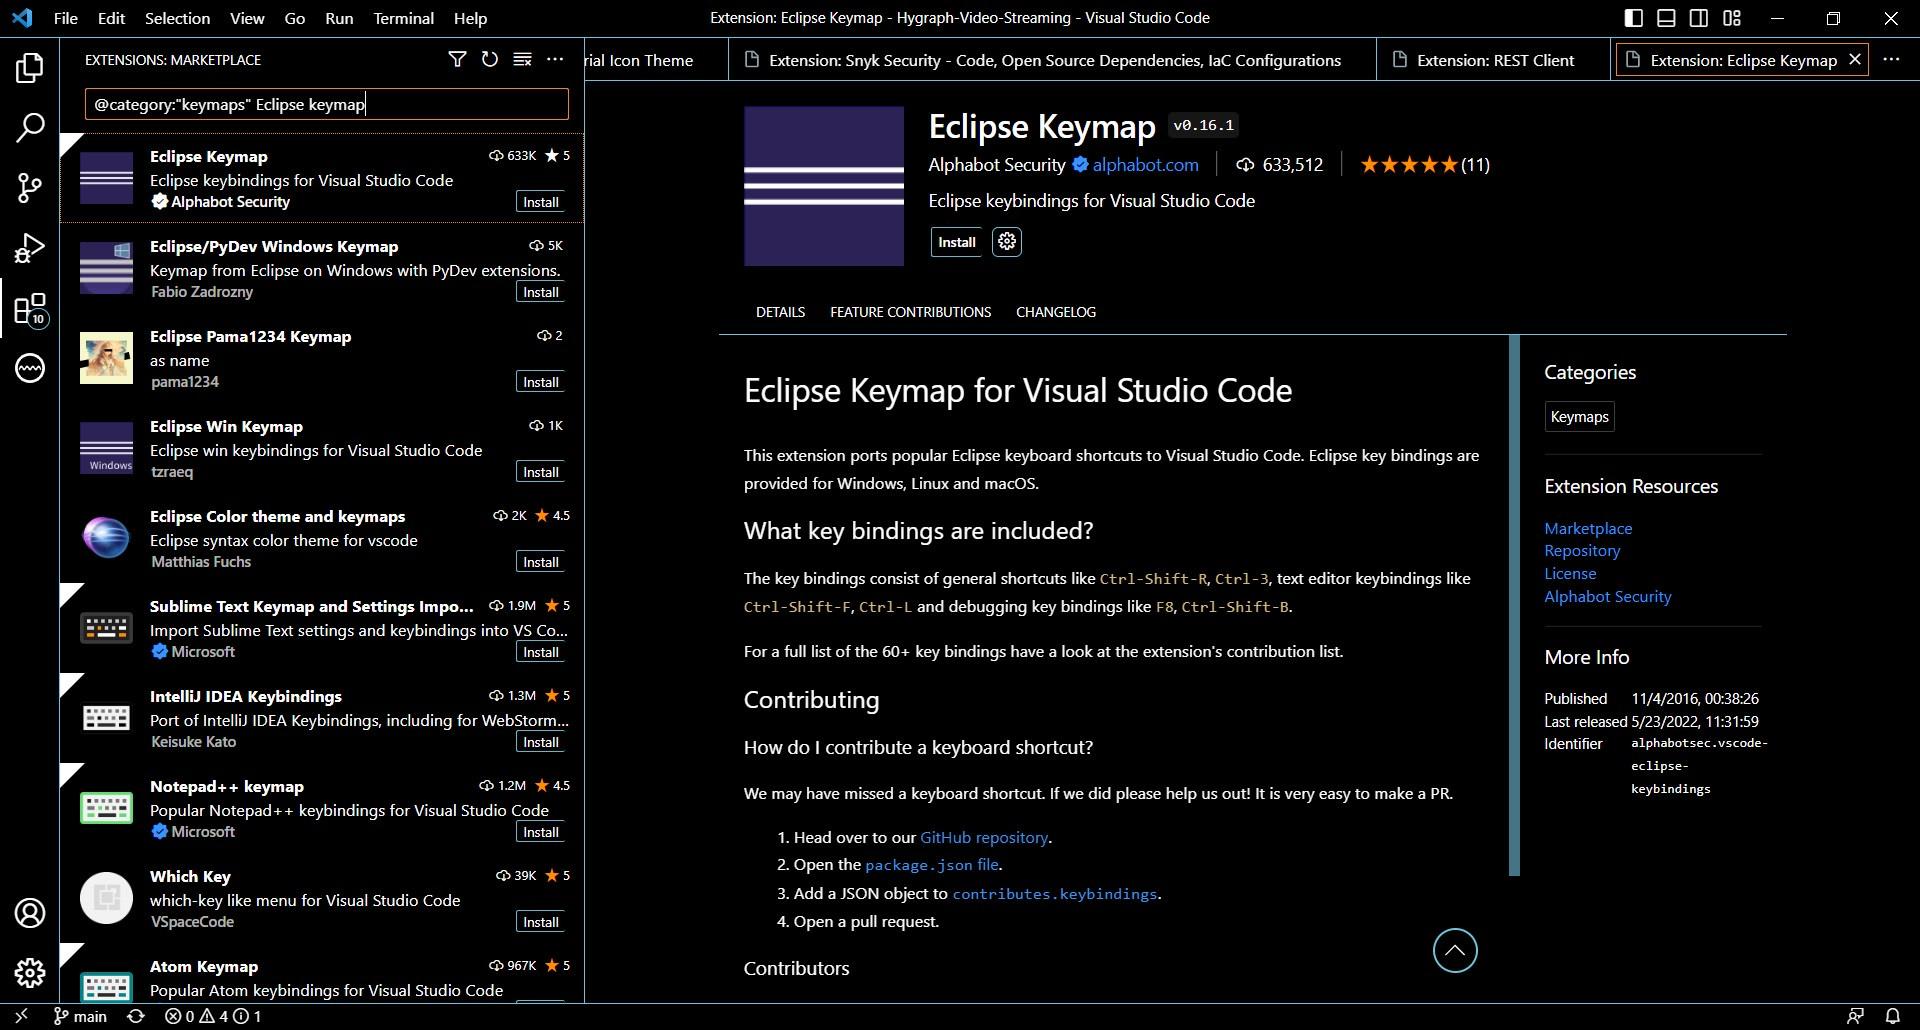Open the feedback icon in the status bar

pos(1855,1016)
